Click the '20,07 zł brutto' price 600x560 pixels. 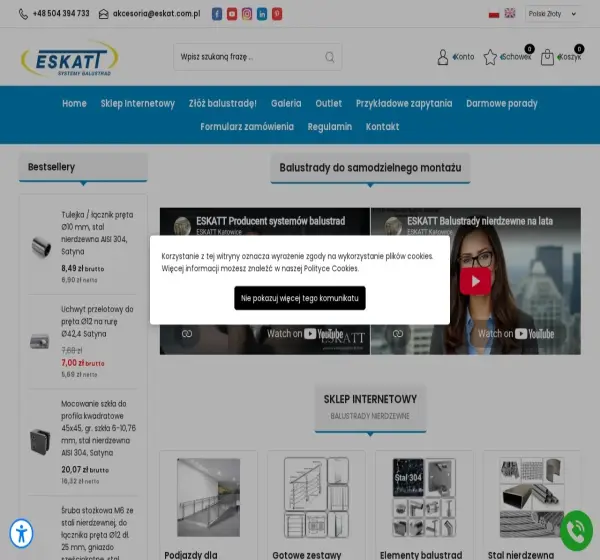85,469
